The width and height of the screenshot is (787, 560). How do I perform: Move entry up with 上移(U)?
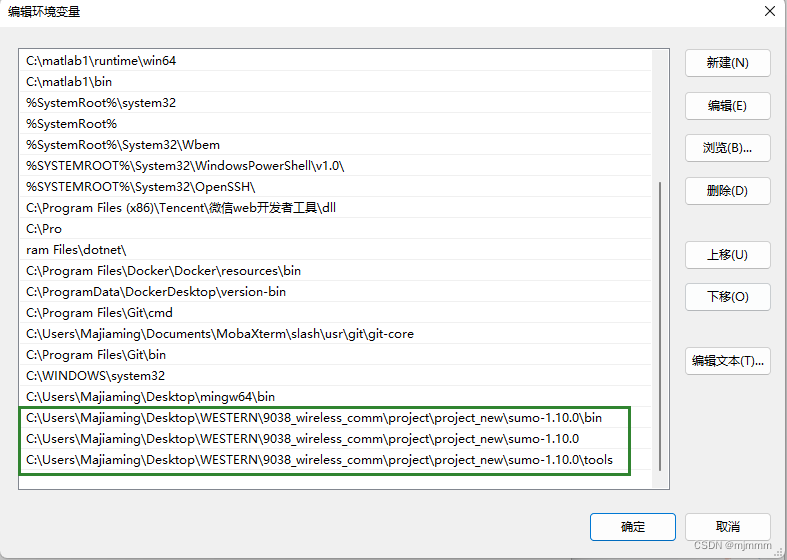pyautogui.click(x=727, y=255)
